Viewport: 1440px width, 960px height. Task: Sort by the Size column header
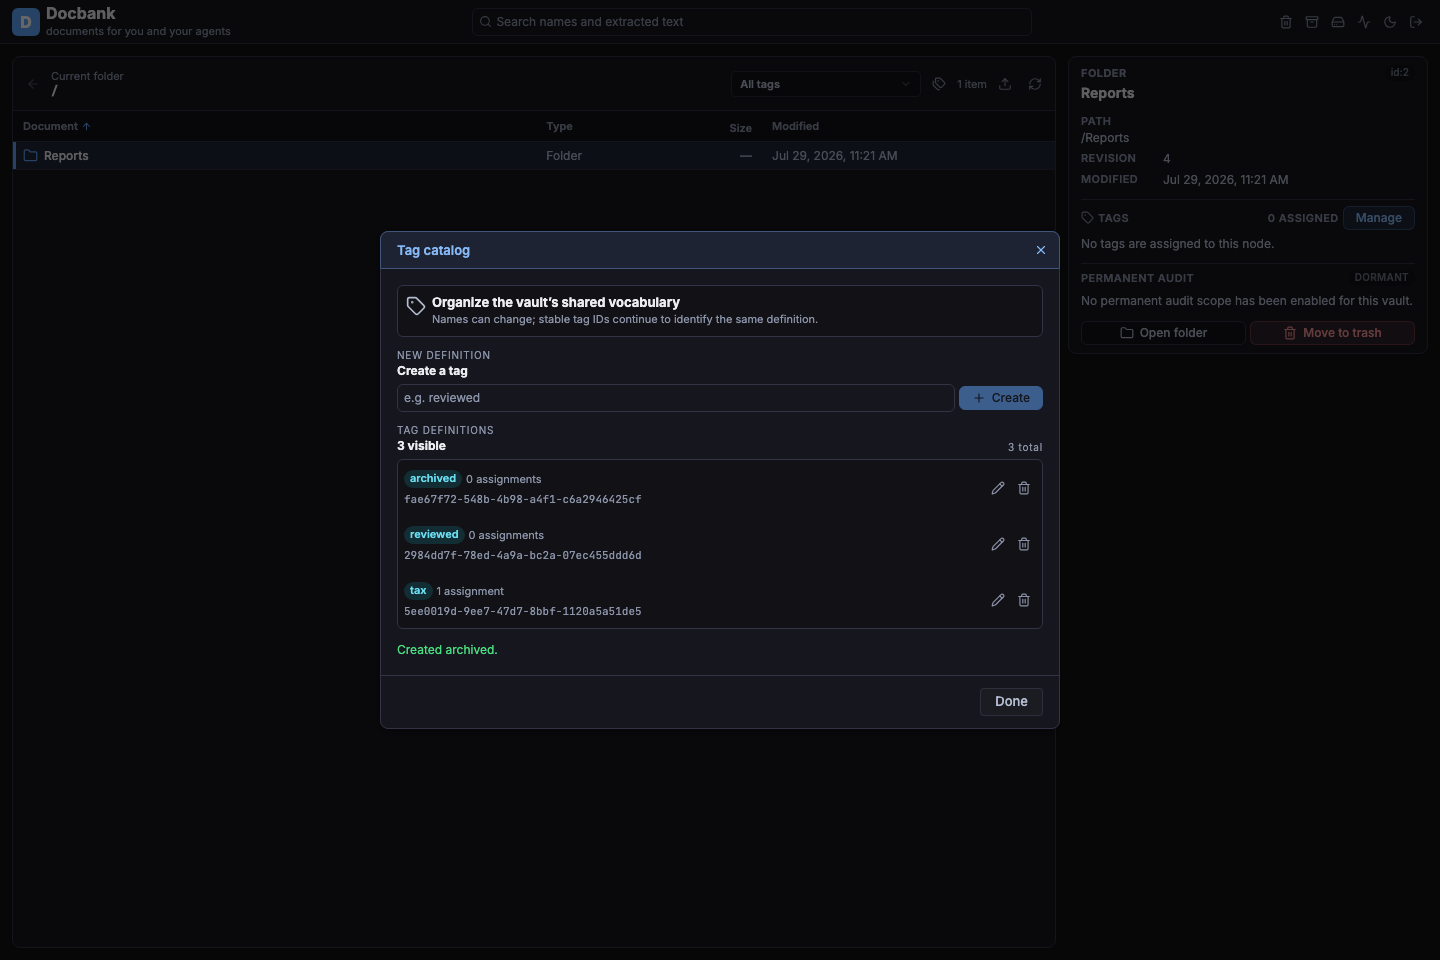[x=740, y=128]
